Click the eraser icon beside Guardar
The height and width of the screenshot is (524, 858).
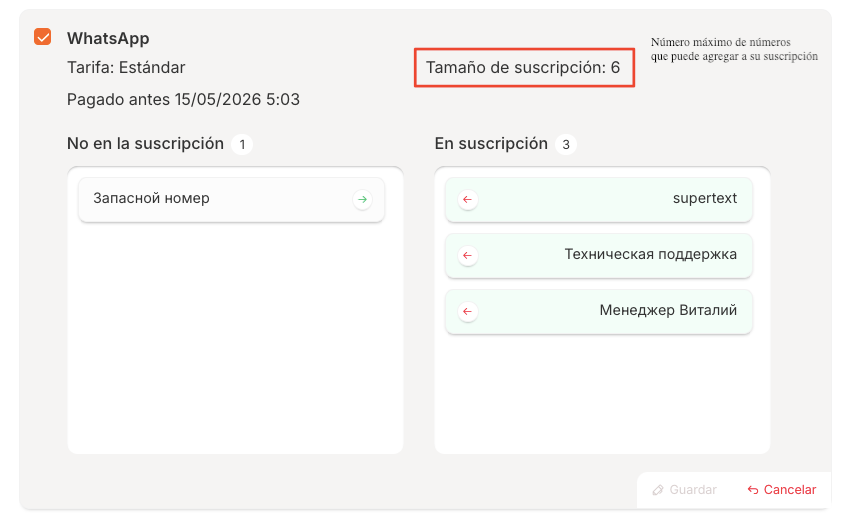point(657,490)
